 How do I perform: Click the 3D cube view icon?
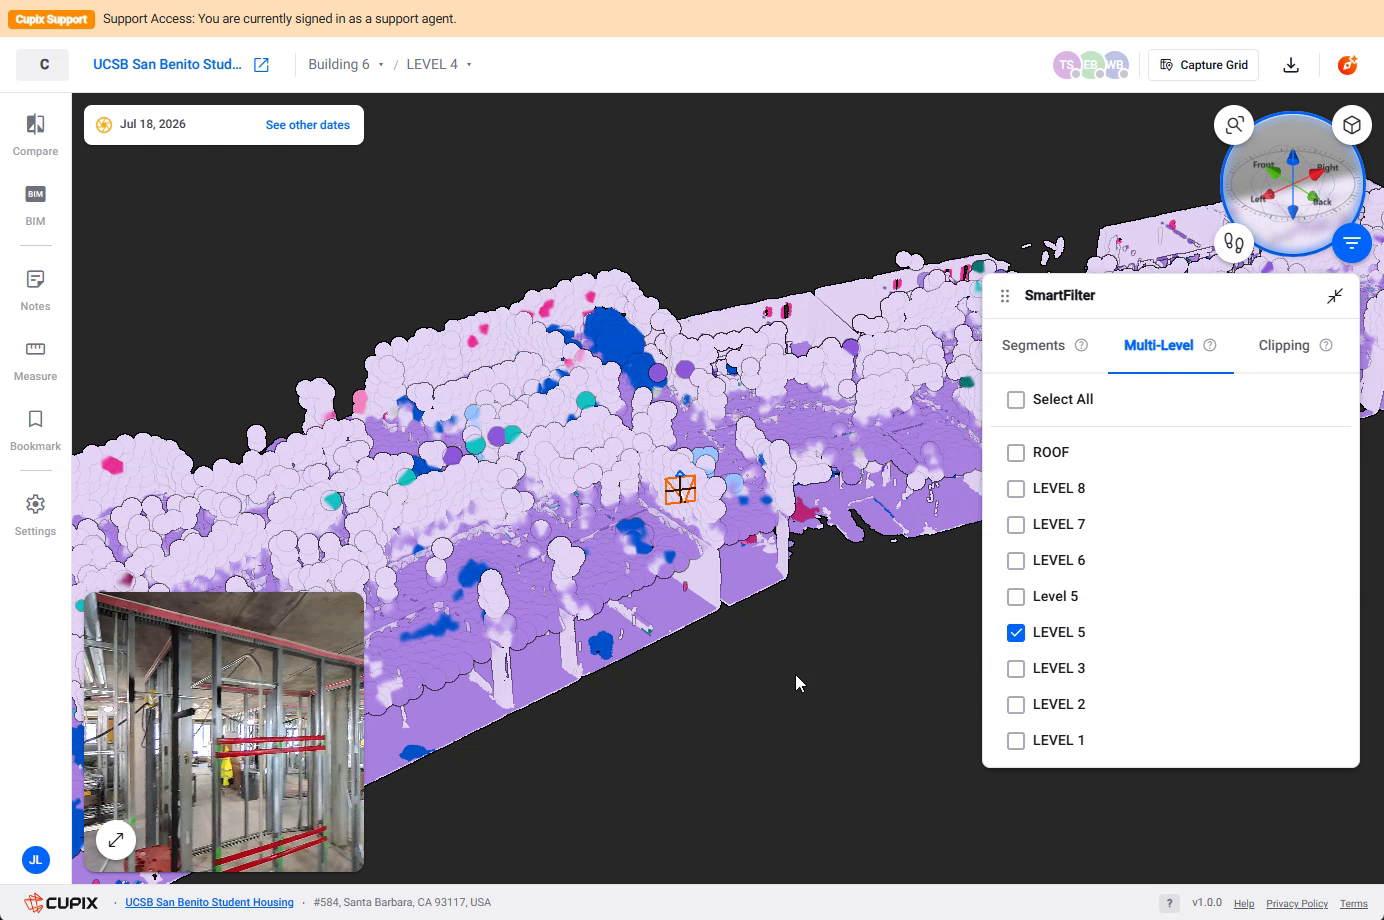pos(1352,125)
